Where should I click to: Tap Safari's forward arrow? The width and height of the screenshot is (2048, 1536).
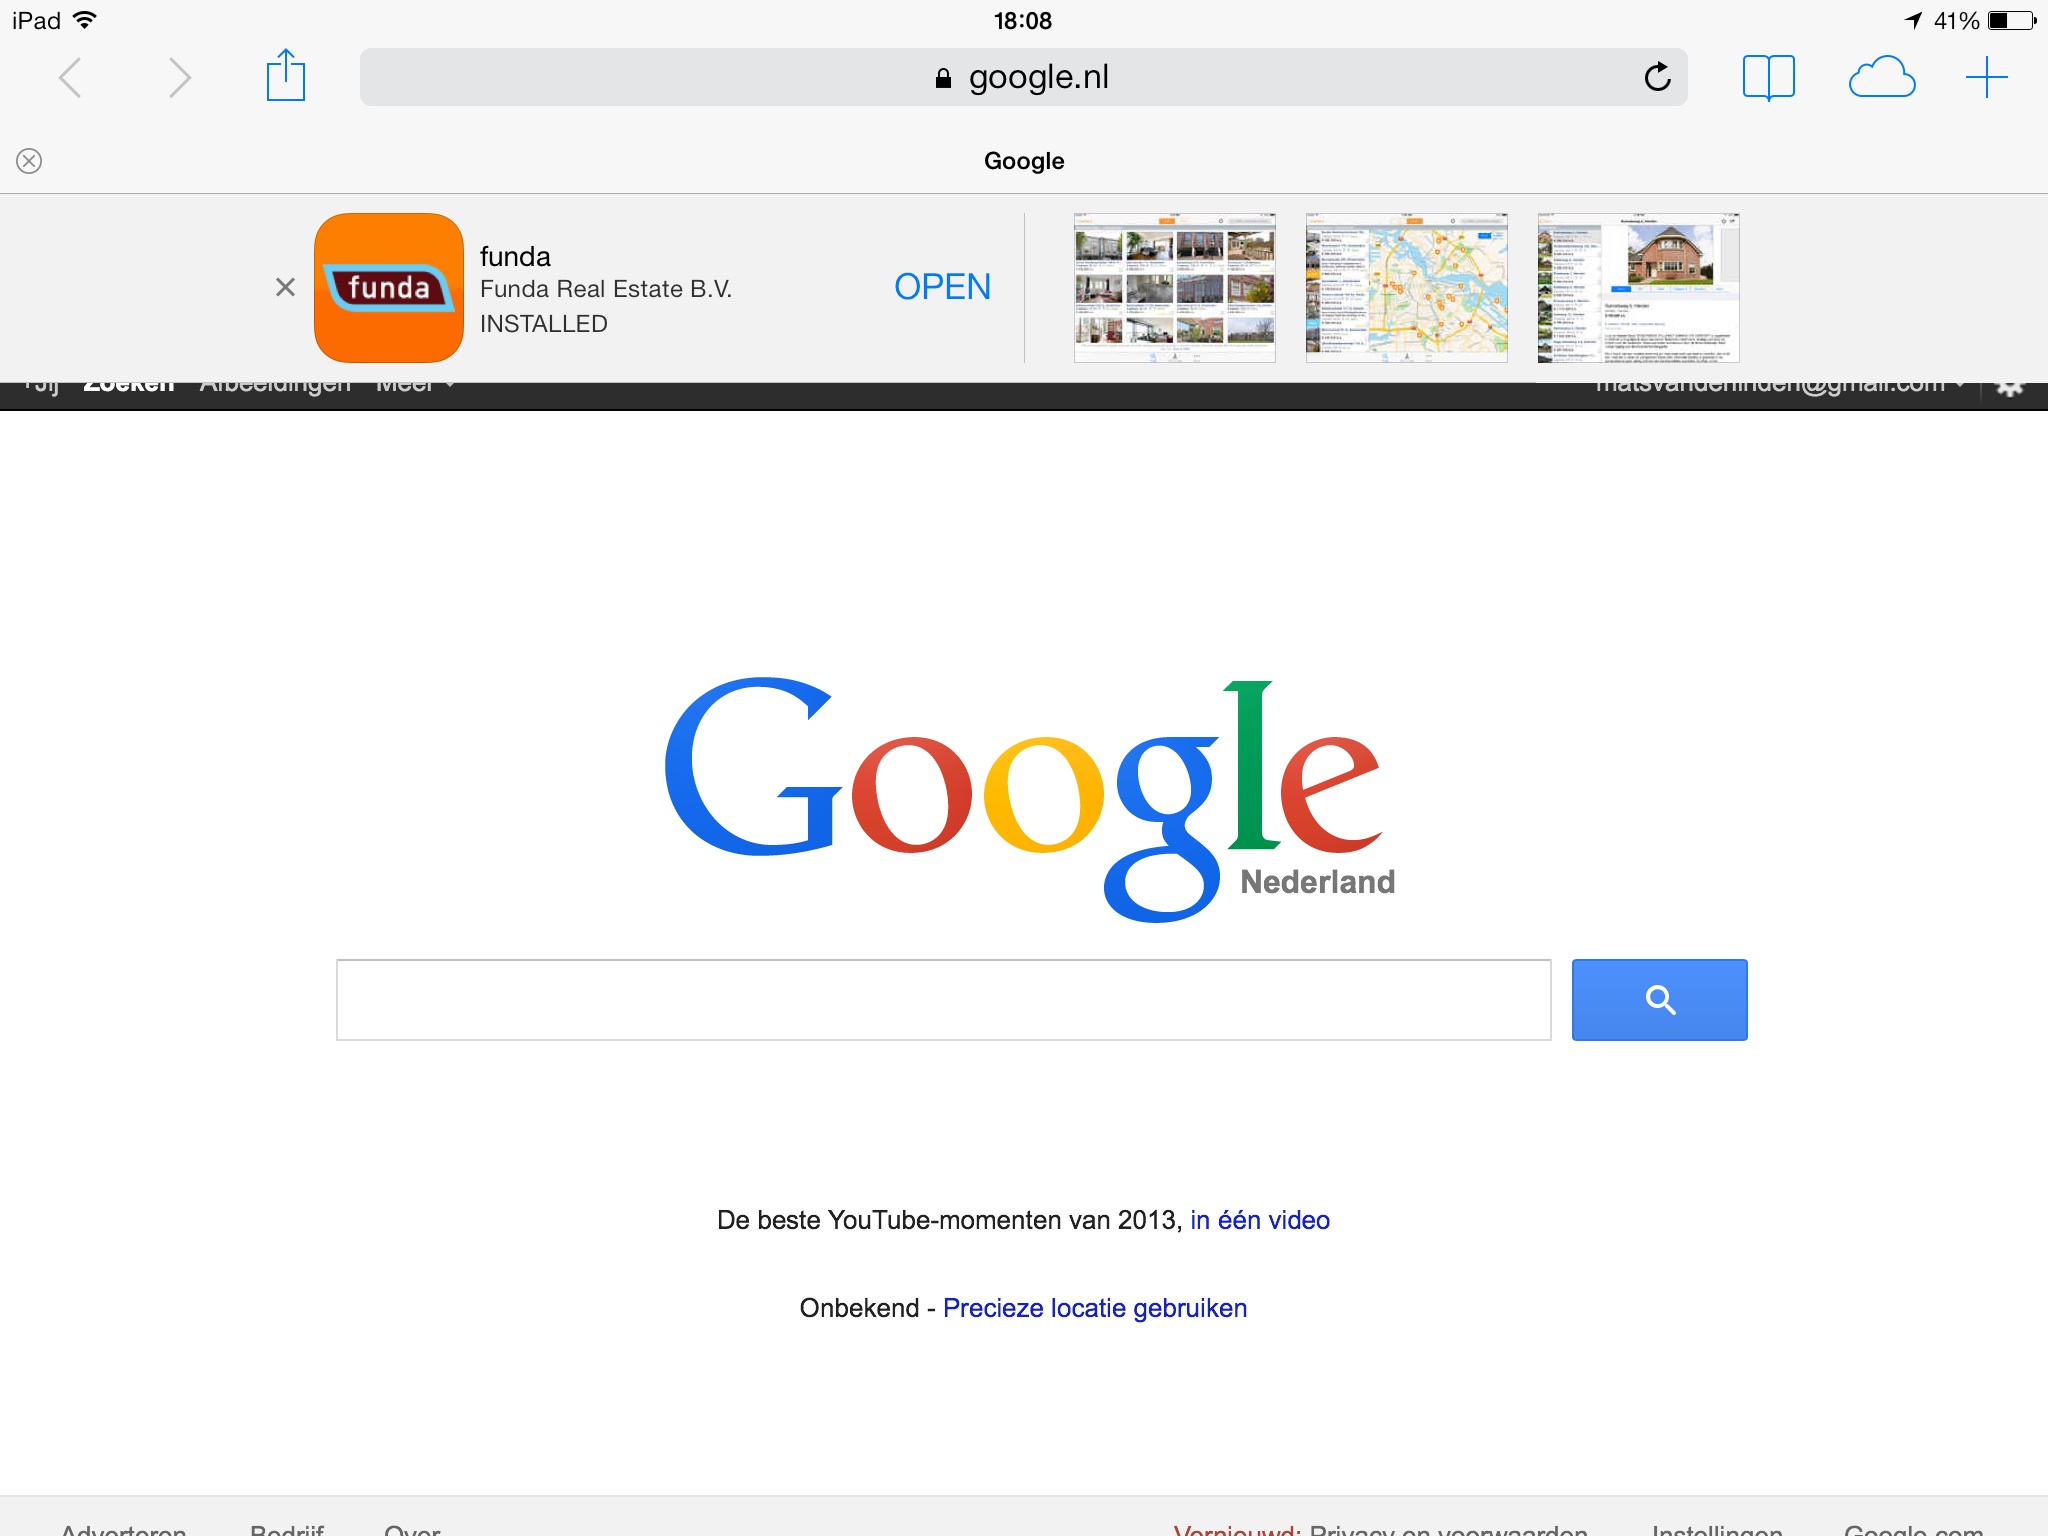(179, 78)
